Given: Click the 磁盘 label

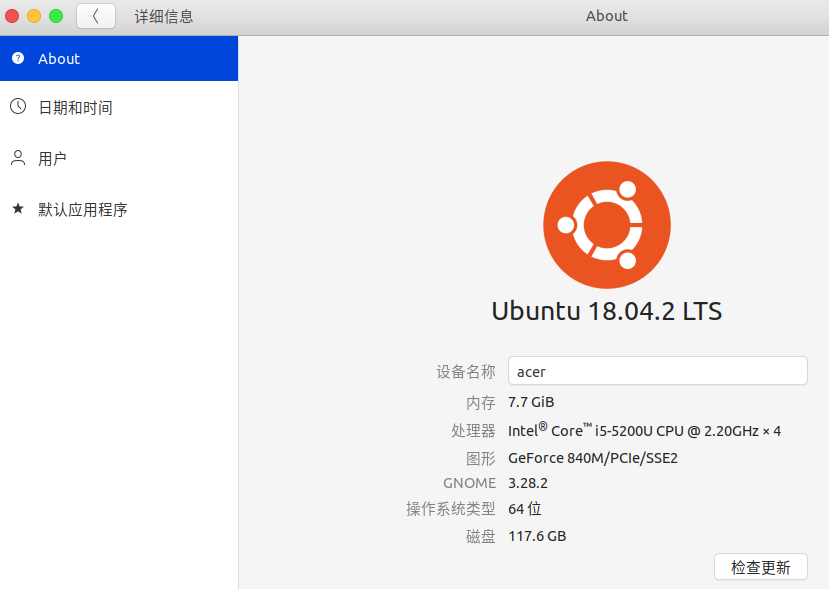Looking at the screenshot, I should click(481, 537).
